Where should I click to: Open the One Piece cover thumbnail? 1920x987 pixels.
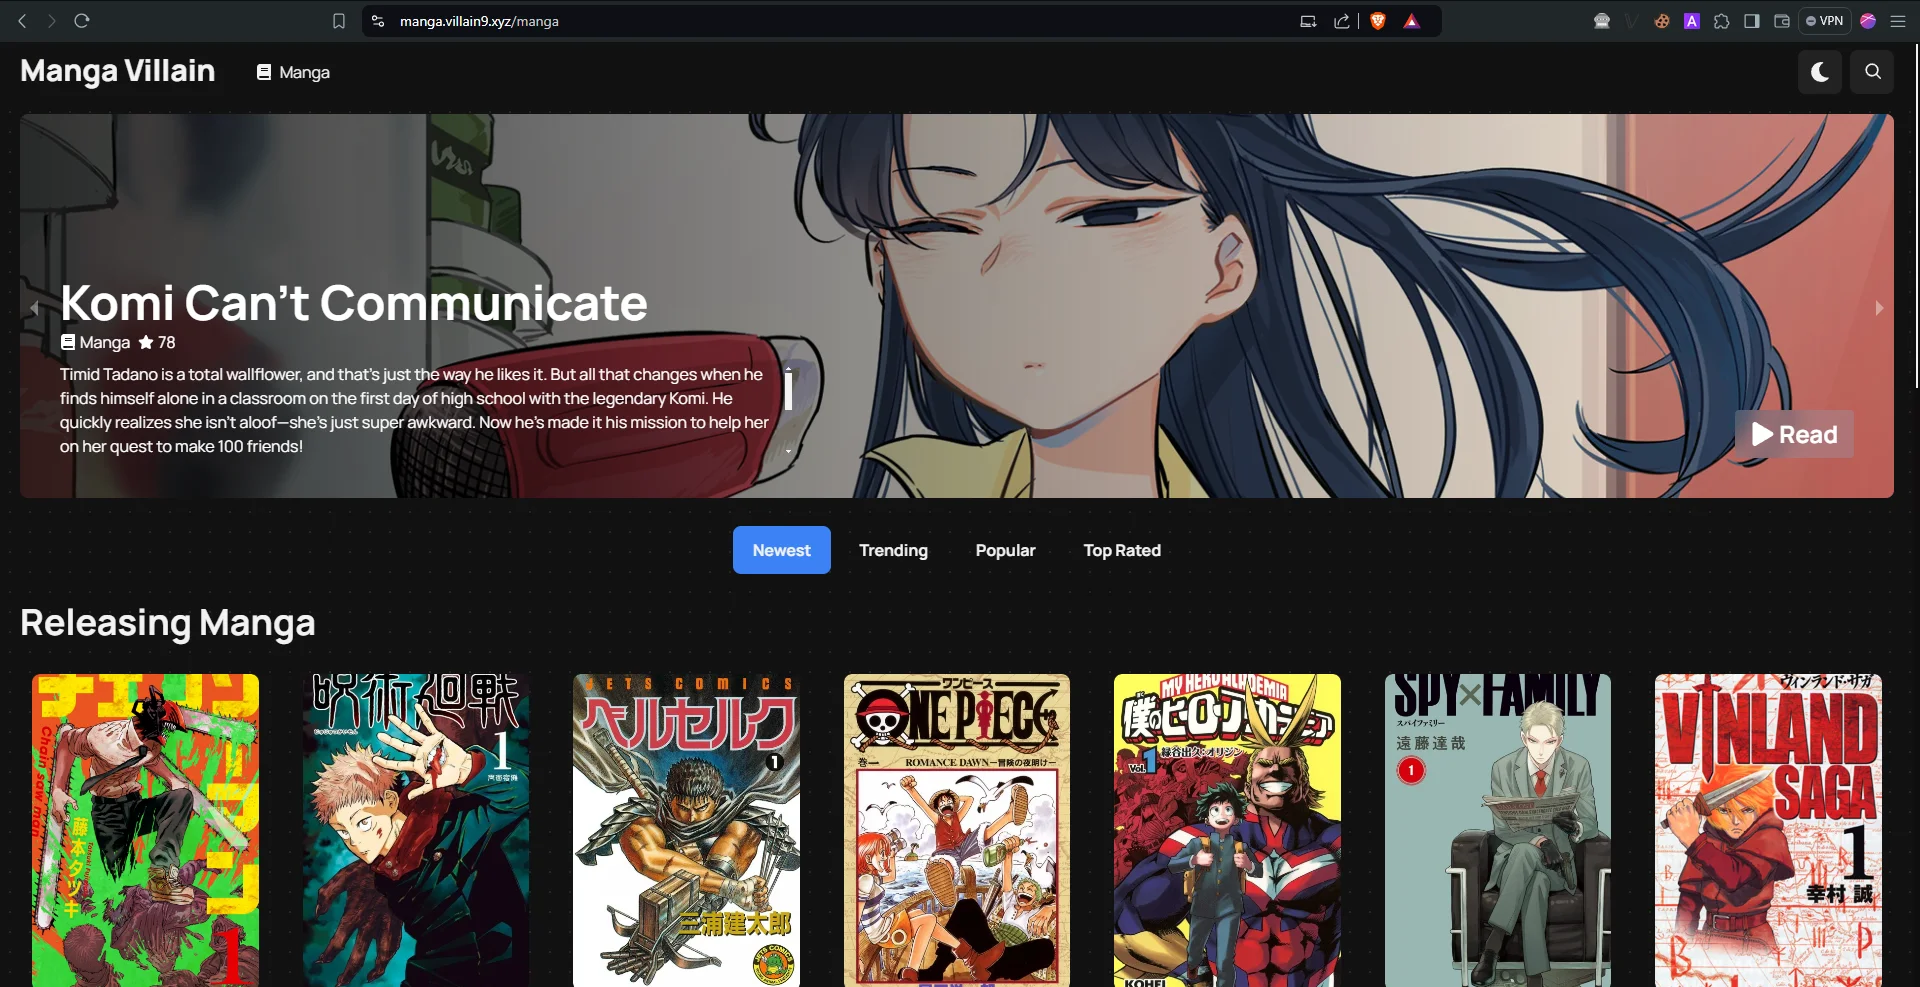[957, 830]
